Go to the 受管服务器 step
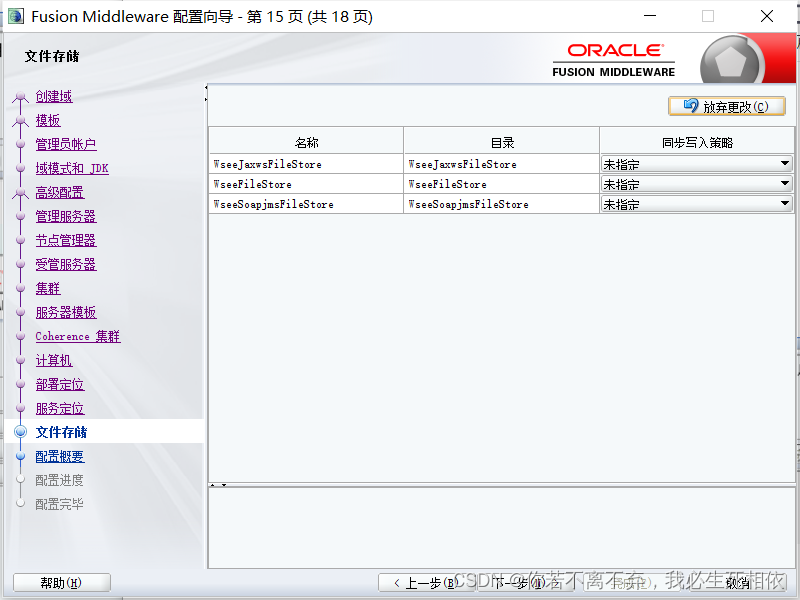The width and height of the screenshot is (800, 600). (66, 264)
